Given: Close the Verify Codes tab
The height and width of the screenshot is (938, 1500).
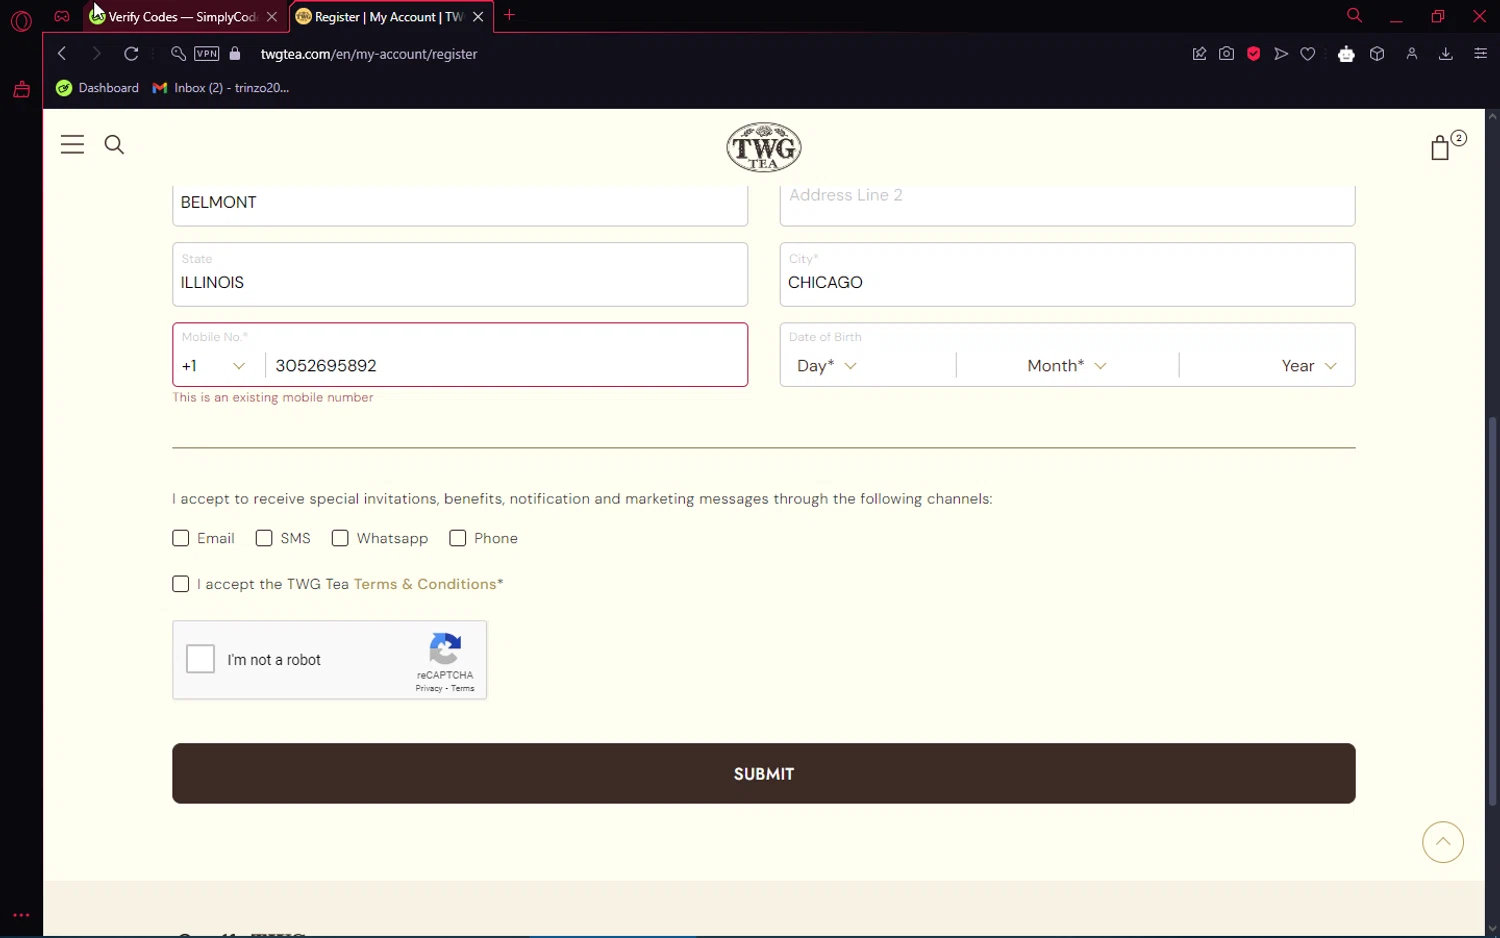Looking at the screenshot, I should click(x=272, y=17).
